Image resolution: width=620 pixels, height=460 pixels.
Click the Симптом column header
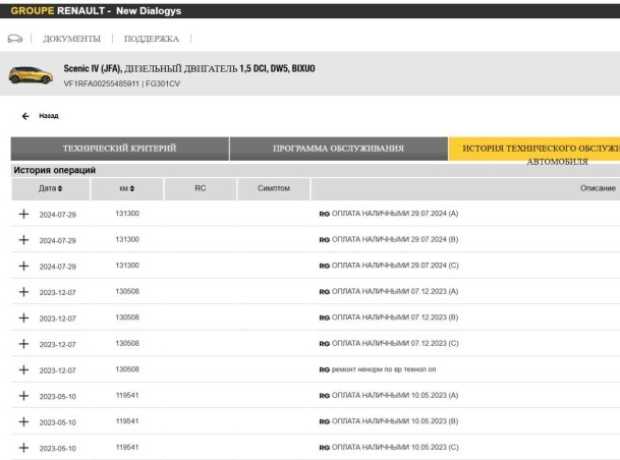(x=274, y=188)
